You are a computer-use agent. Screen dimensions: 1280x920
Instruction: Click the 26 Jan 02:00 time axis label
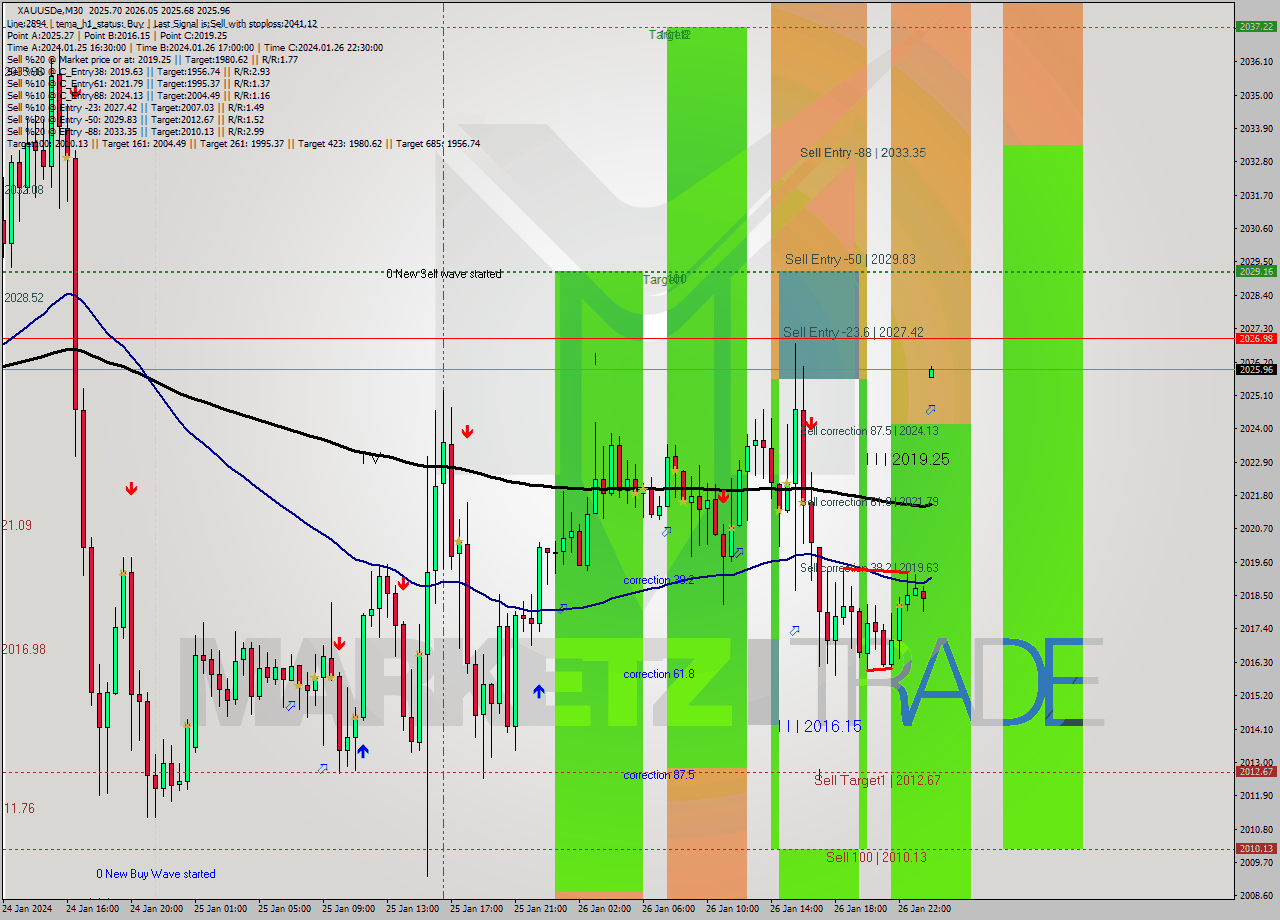[606, 909]
